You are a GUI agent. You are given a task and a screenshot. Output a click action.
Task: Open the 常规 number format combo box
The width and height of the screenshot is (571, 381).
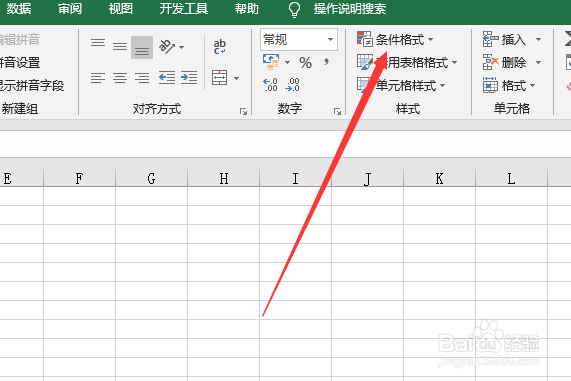point(299,39)
